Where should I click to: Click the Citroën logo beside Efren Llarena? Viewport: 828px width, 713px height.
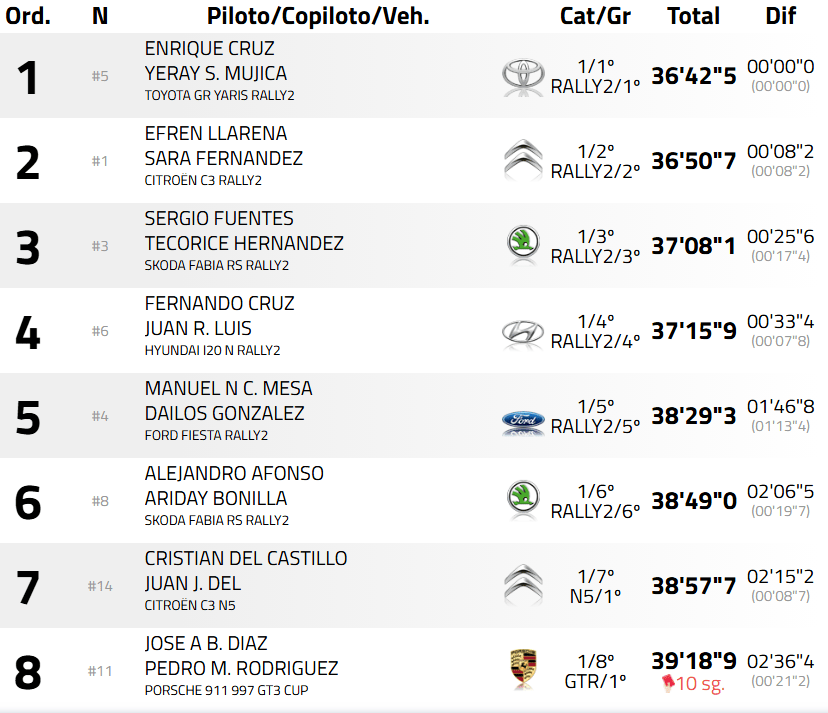[x=522, y=159]
